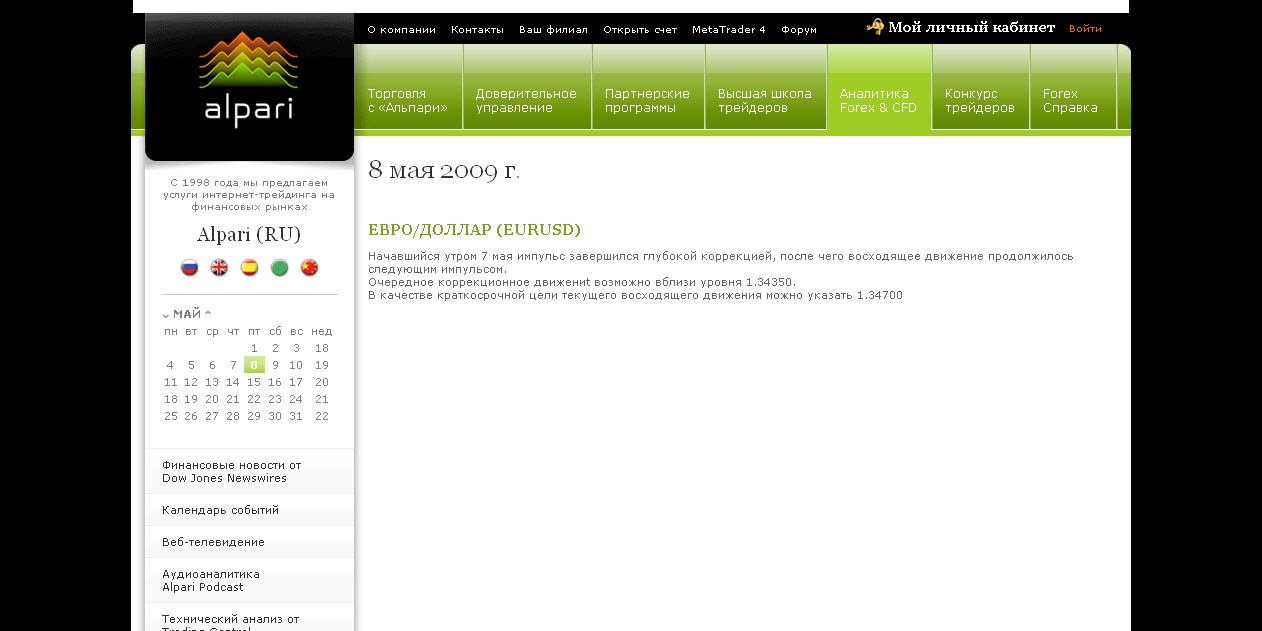Viewport: 1262px width, 631px height.
Task: Go to next month with up chevron
Action: pyautogui.click(x=208, y=314)
